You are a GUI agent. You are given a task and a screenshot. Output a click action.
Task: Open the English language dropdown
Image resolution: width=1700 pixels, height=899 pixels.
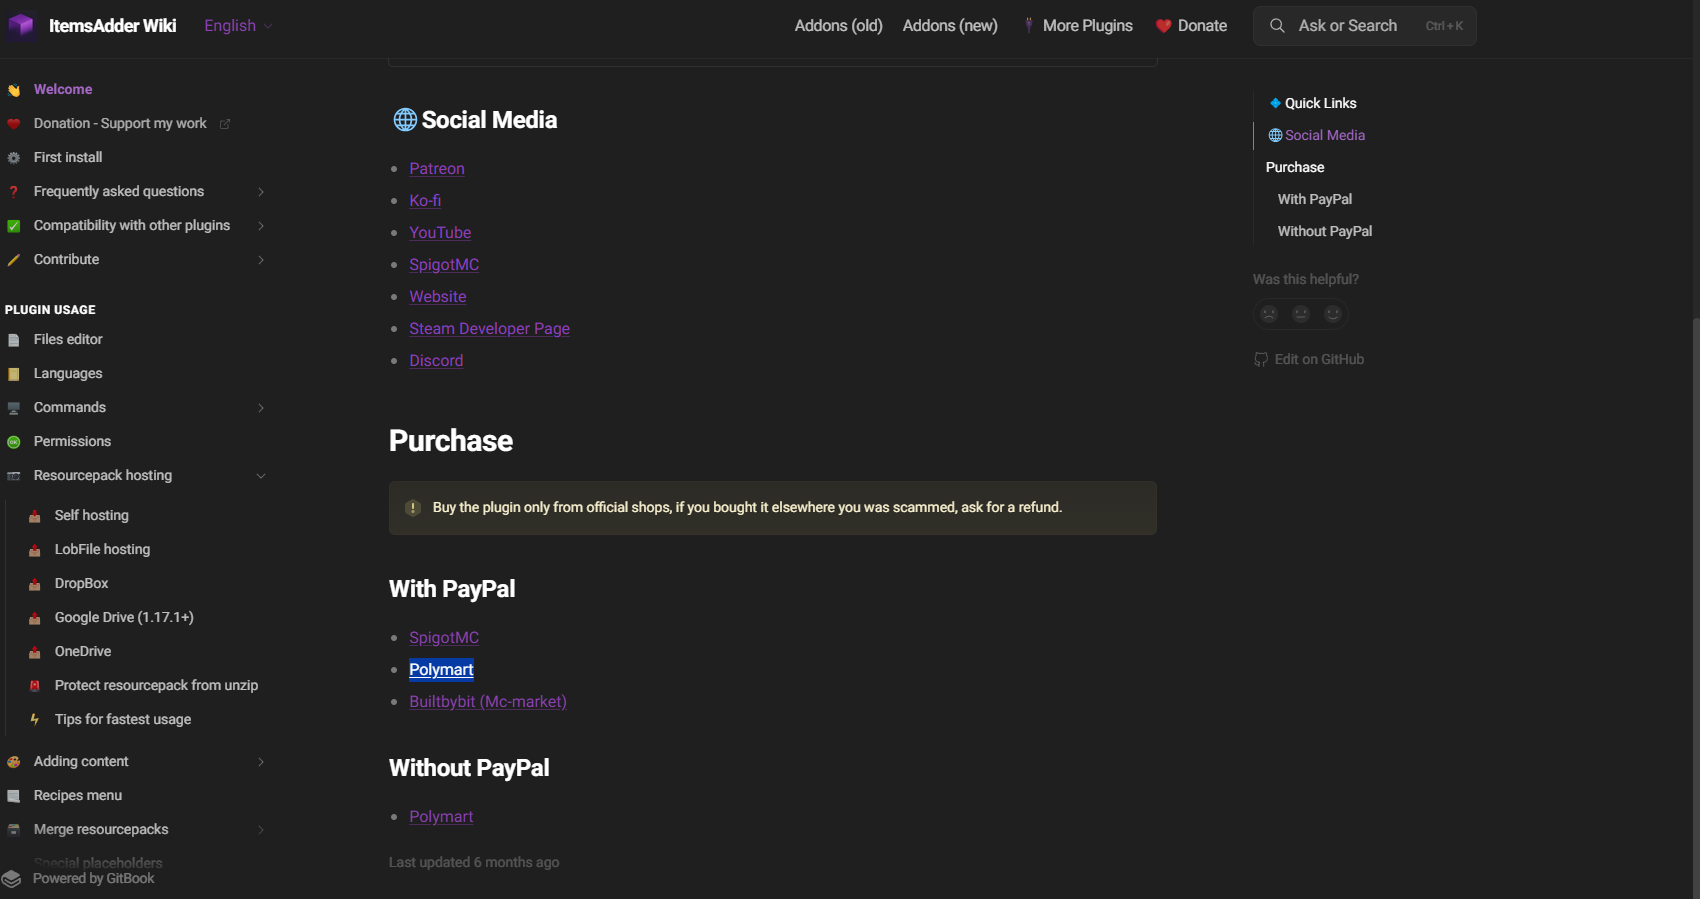(x=238, y=26)
